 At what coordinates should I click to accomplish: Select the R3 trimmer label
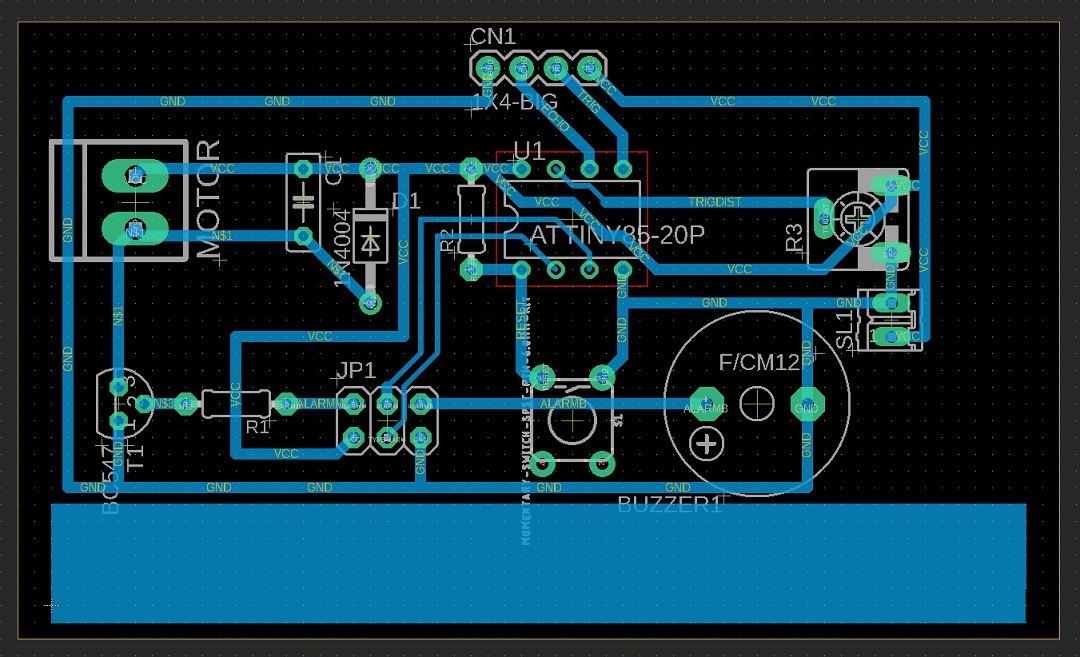794,238
